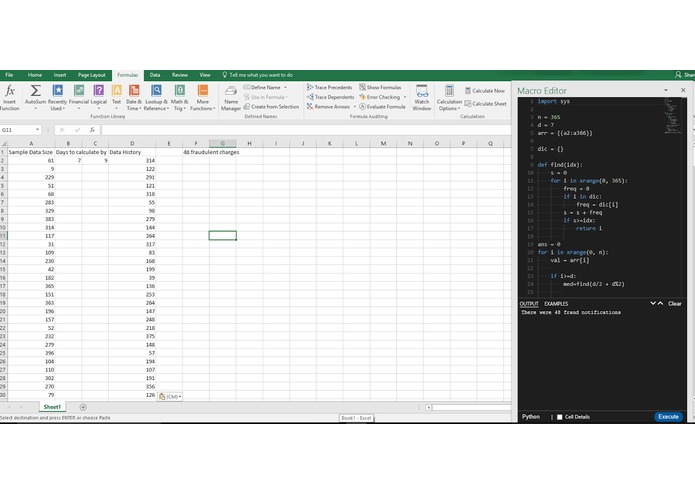Screen dimensions: 695x494
Task: Clear the macro output
Action: (x=675, y=304)
